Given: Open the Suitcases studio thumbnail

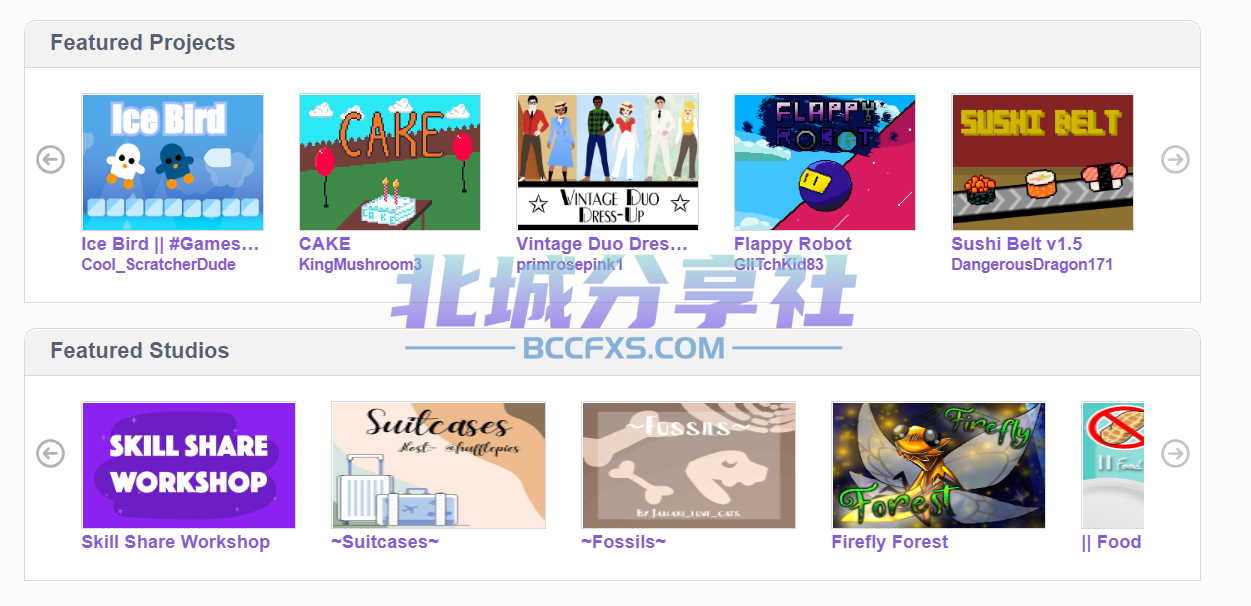Looking at the screenshot, I should coord(438,465).
